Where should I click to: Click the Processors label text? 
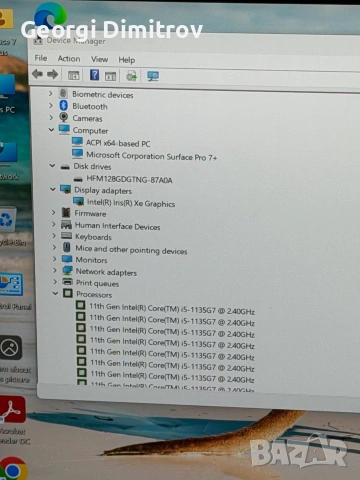[x=94, y=295]
